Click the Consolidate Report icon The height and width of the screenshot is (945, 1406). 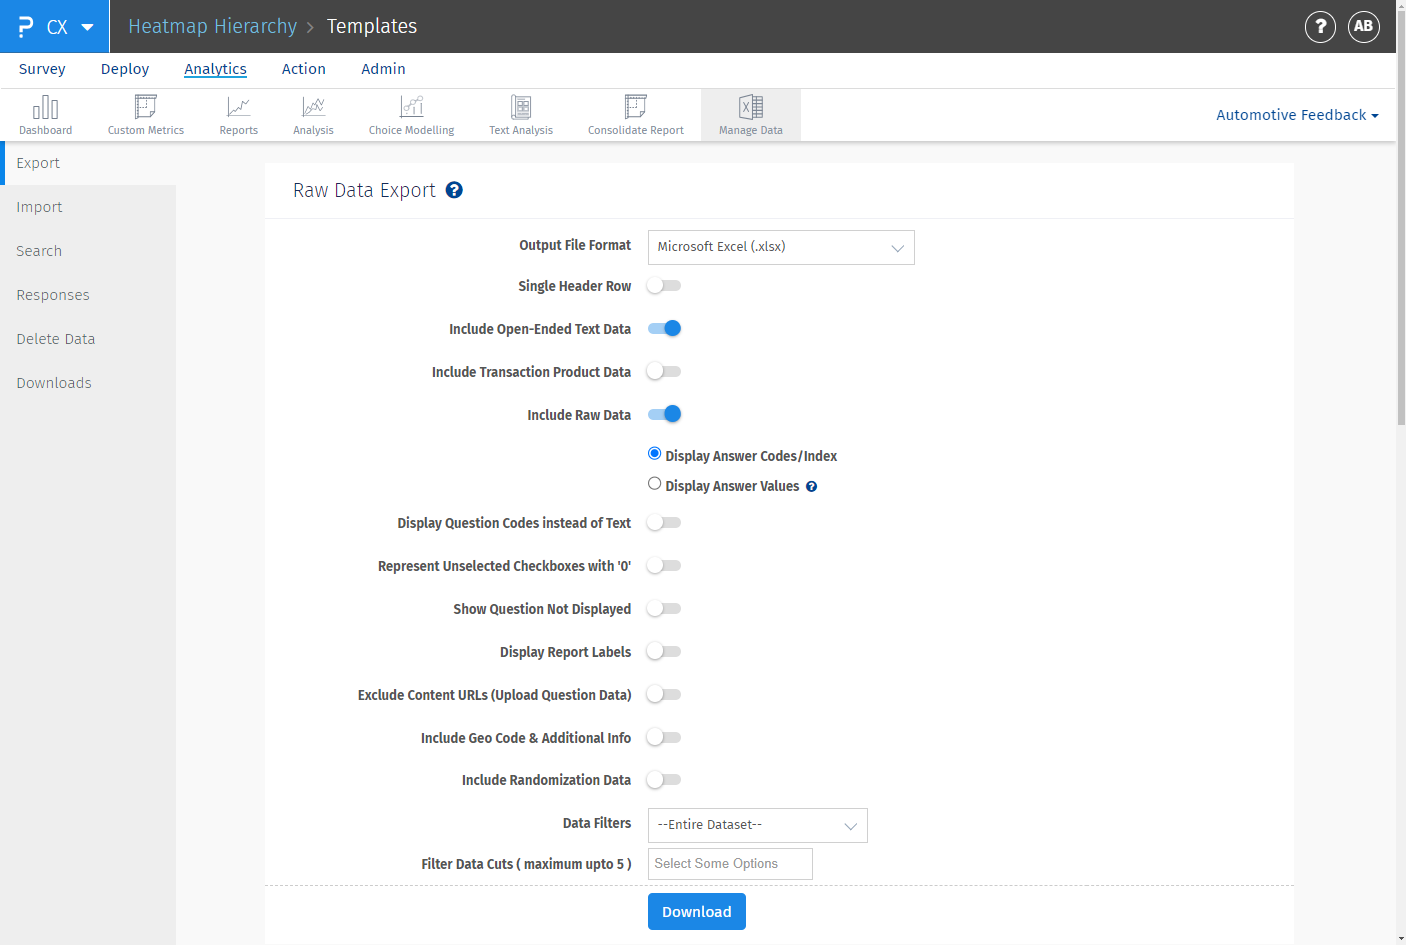[635, 114]
